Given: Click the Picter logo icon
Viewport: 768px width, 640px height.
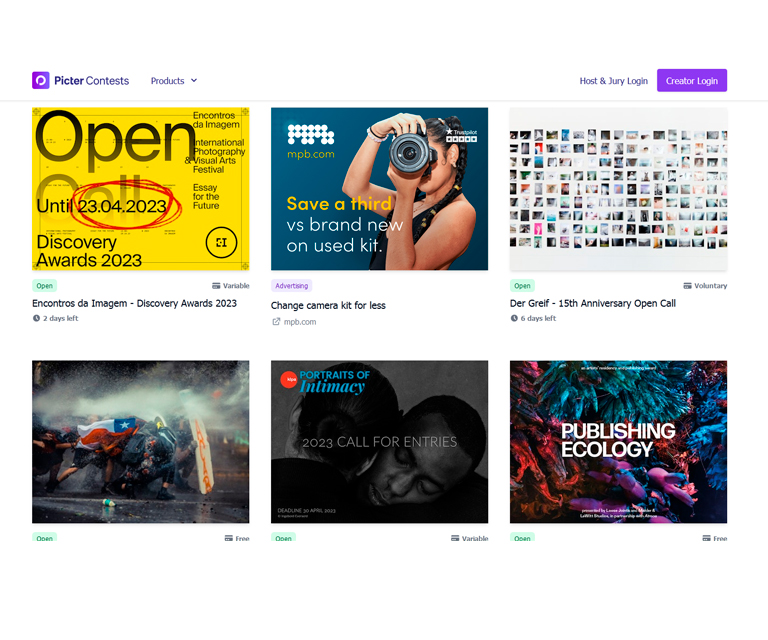Looking at the screenshot, I should 40,81.
